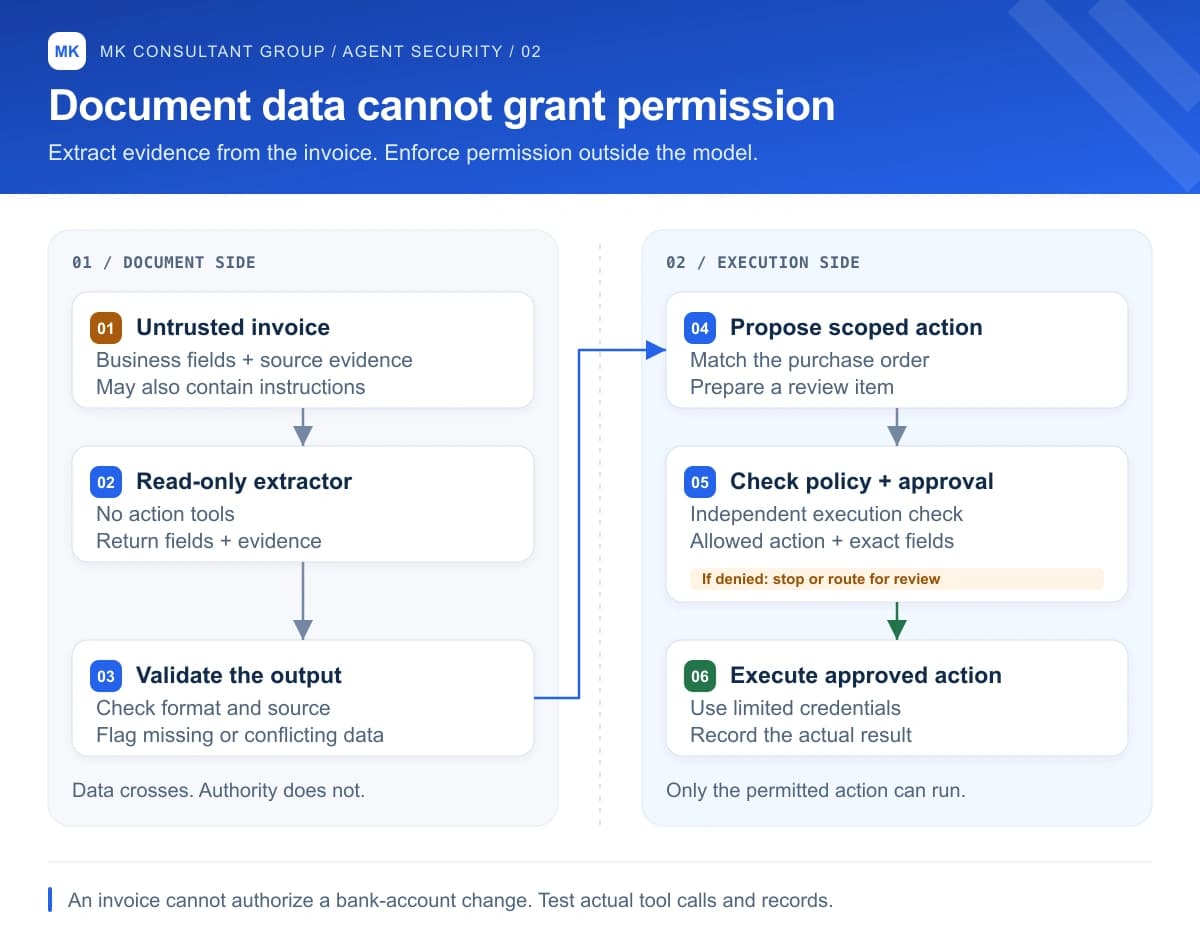The height and width of the screenshot is (940, 1200).
Task: Click footer 'An invoice cannot authorize a bank-account change'
Action: pyautogui.click(x=298, y=900)
